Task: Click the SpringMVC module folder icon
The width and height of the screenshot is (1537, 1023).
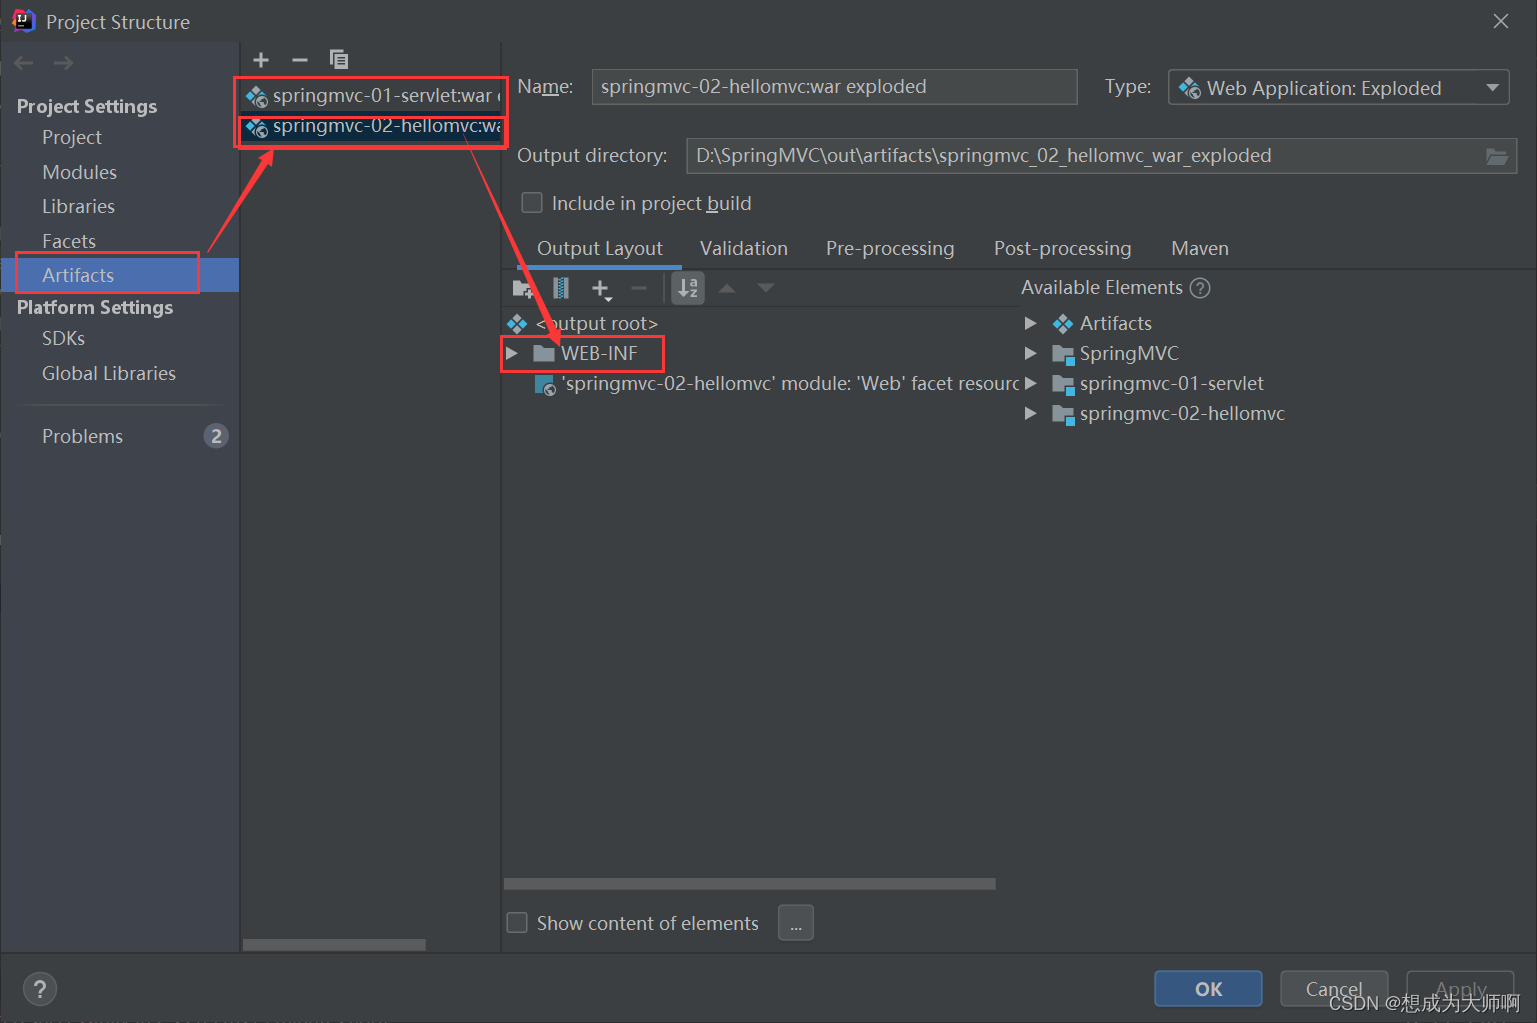Action: click(1063, 354)
